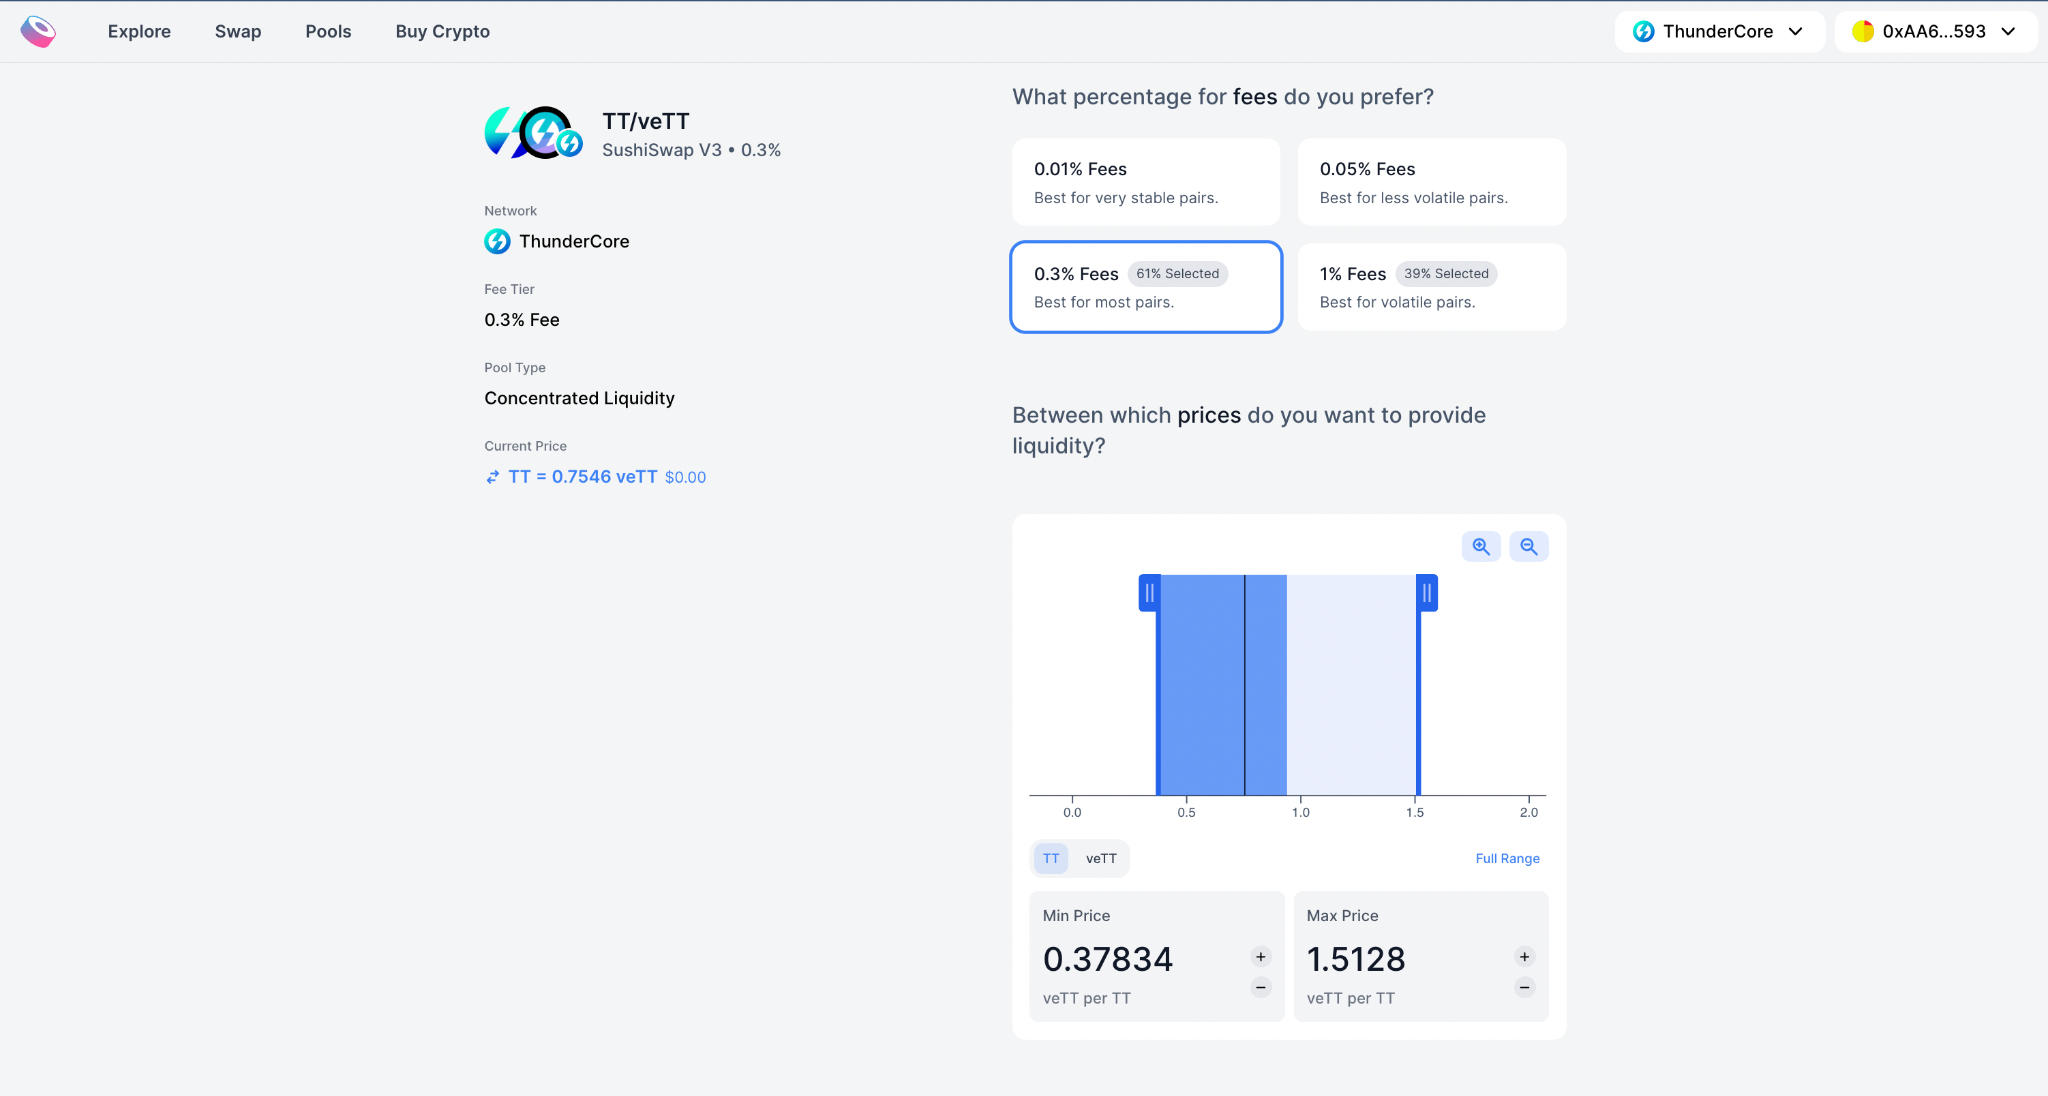Open the Pools page
The height and width of the screenshot is (1096, 2048).
328,31
